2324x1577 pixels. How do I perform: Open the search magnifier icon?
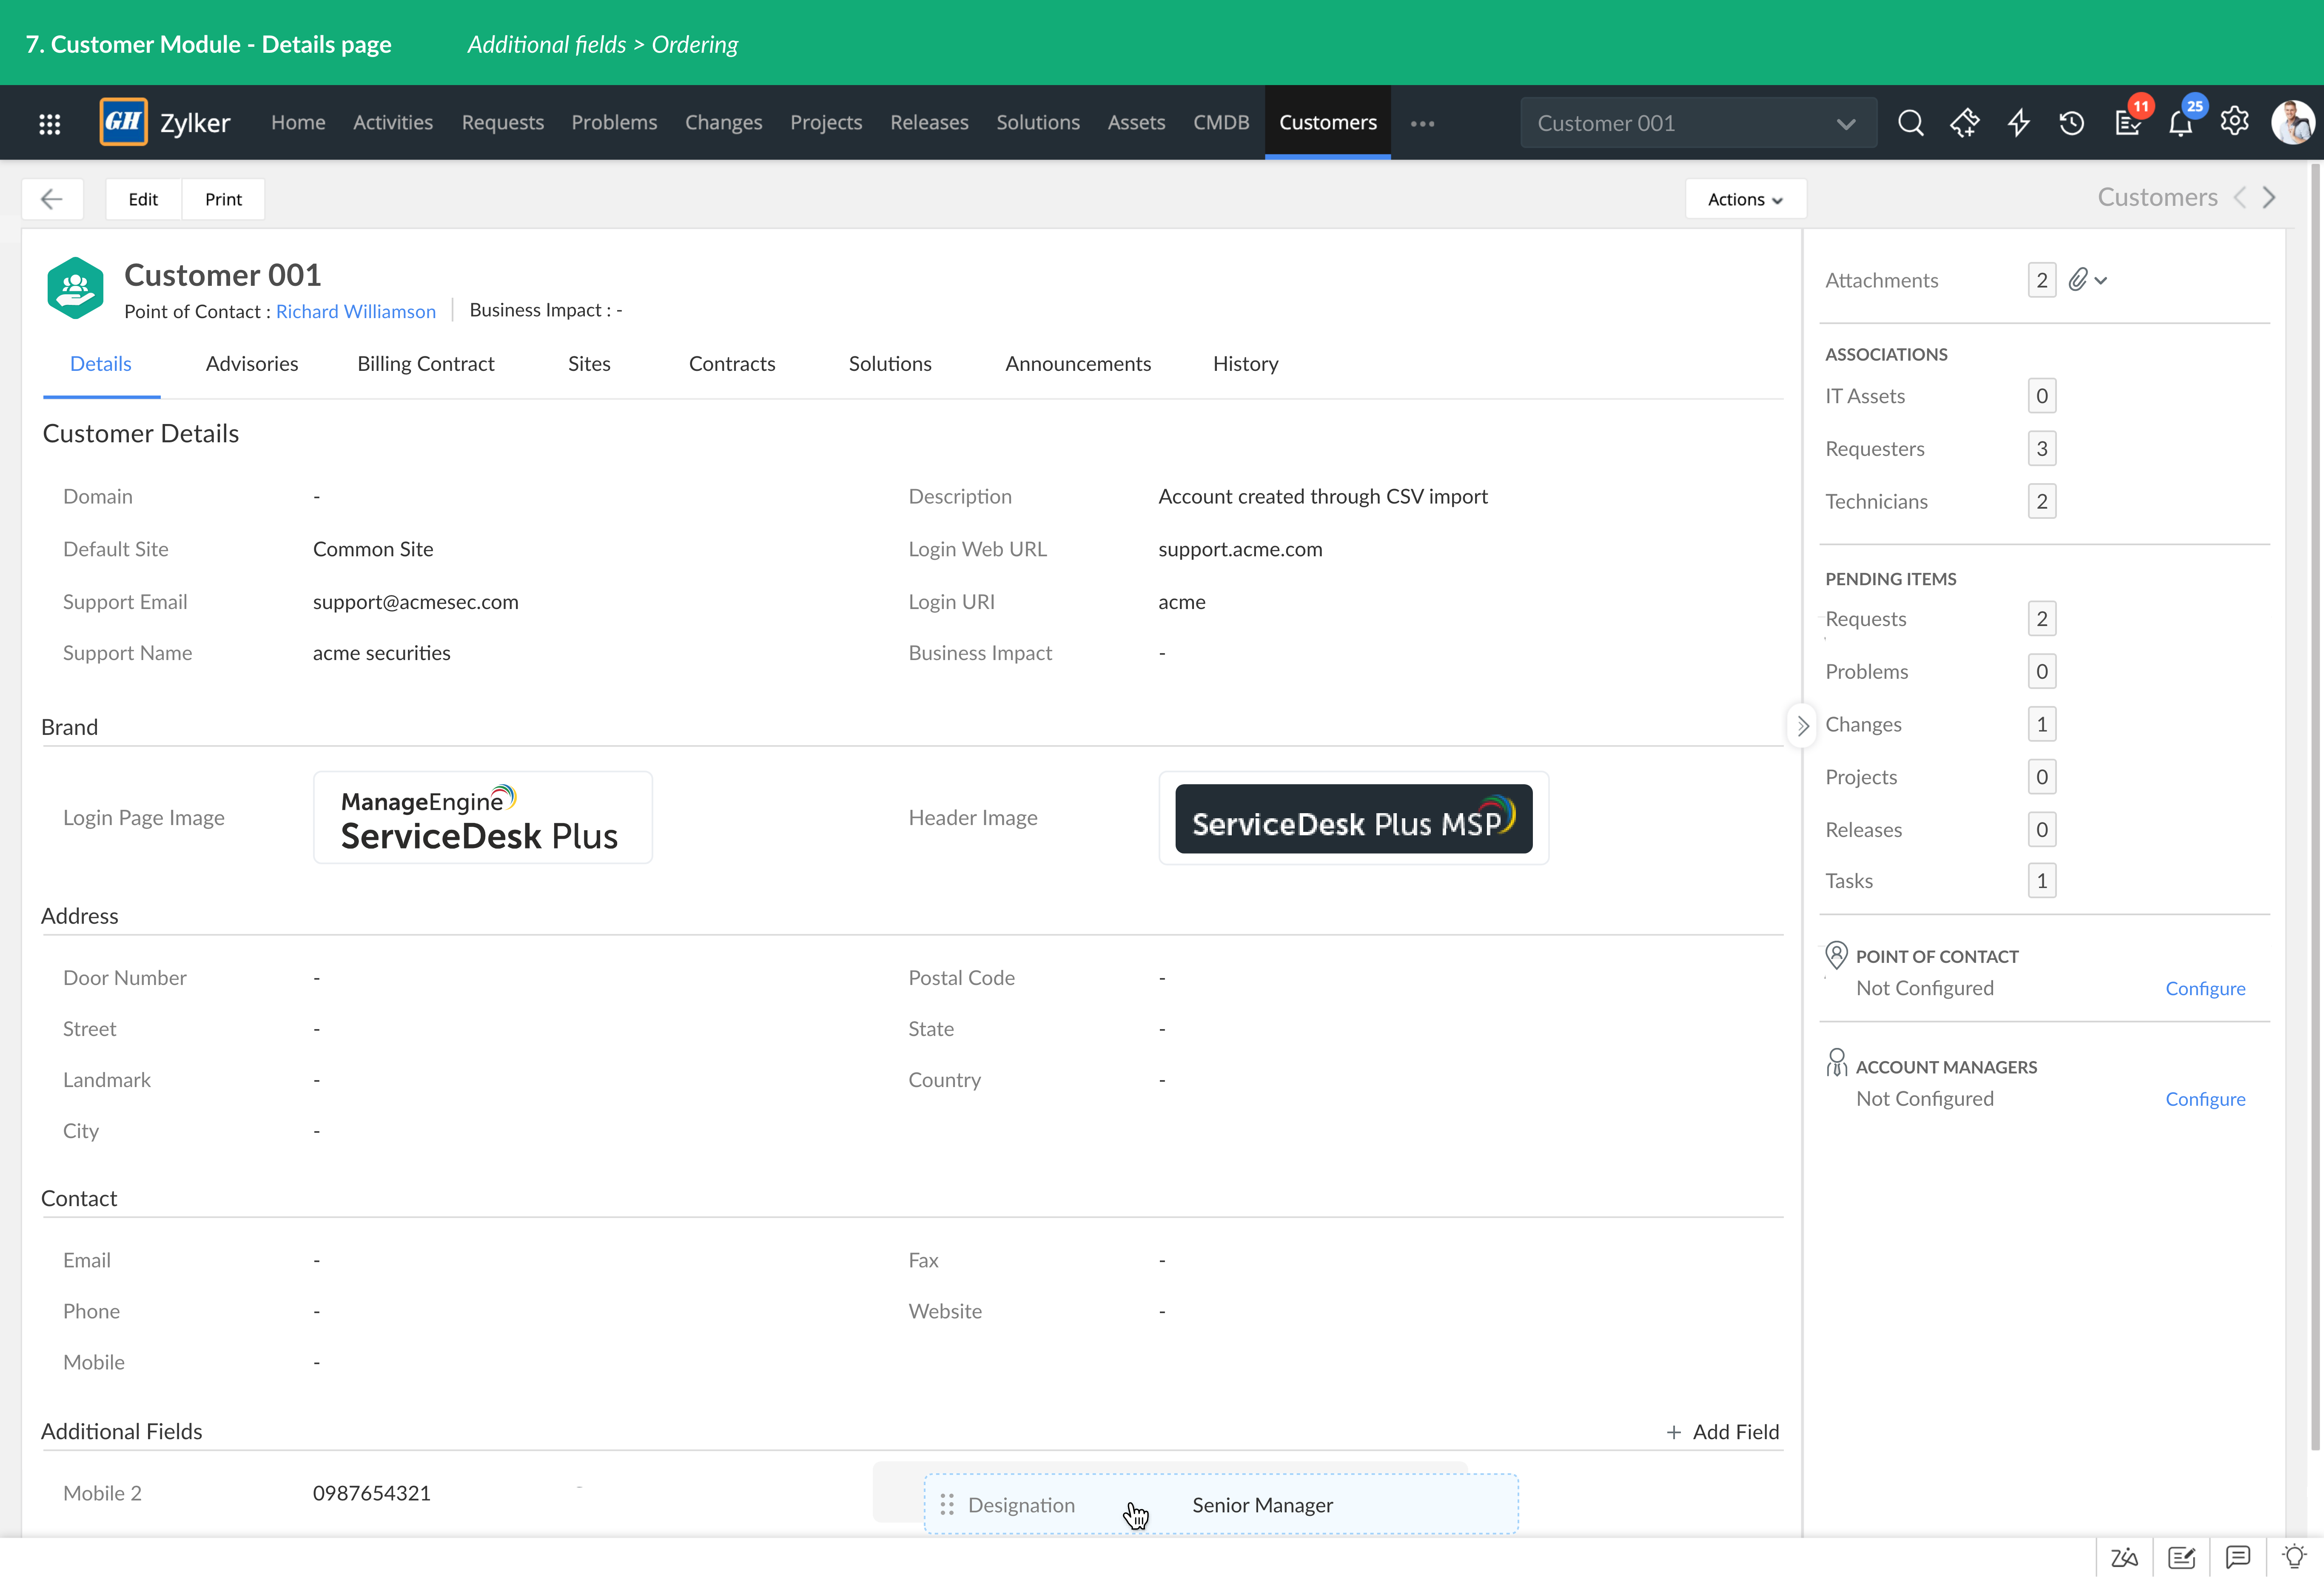(x=1910, y=123)
